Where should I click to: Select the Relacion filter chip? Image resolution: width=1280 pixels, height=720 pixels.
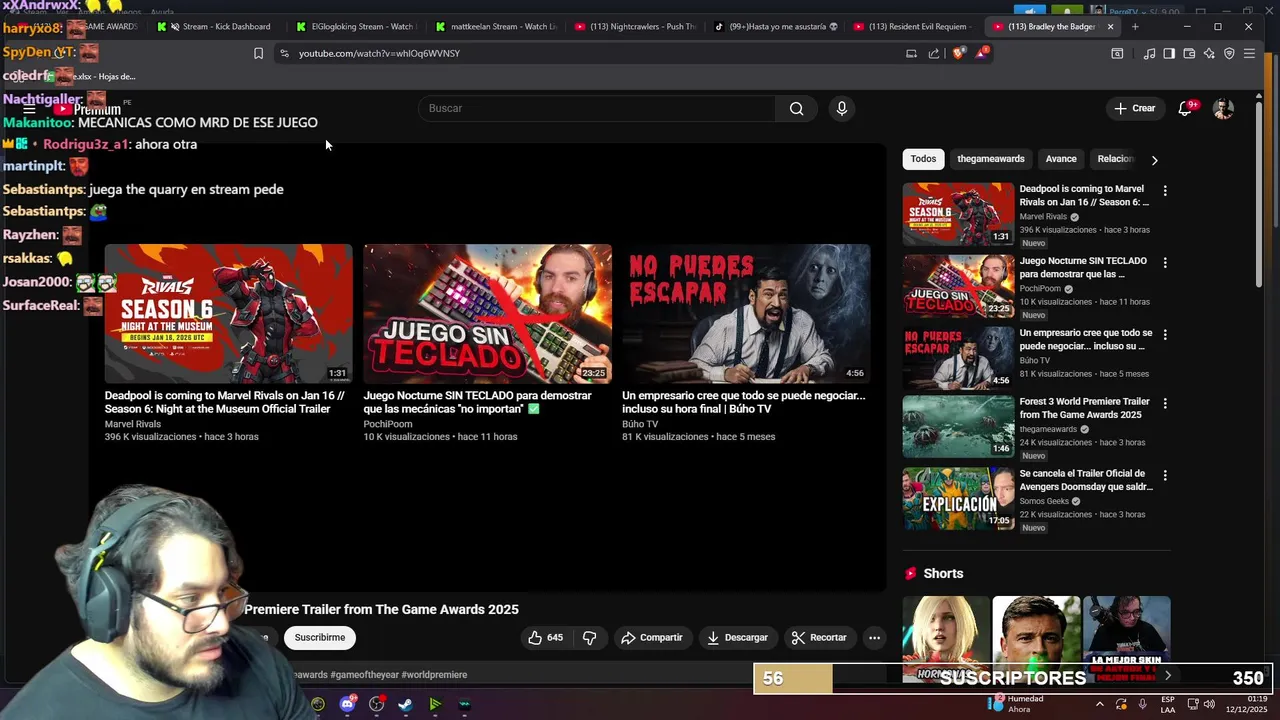1115,159
